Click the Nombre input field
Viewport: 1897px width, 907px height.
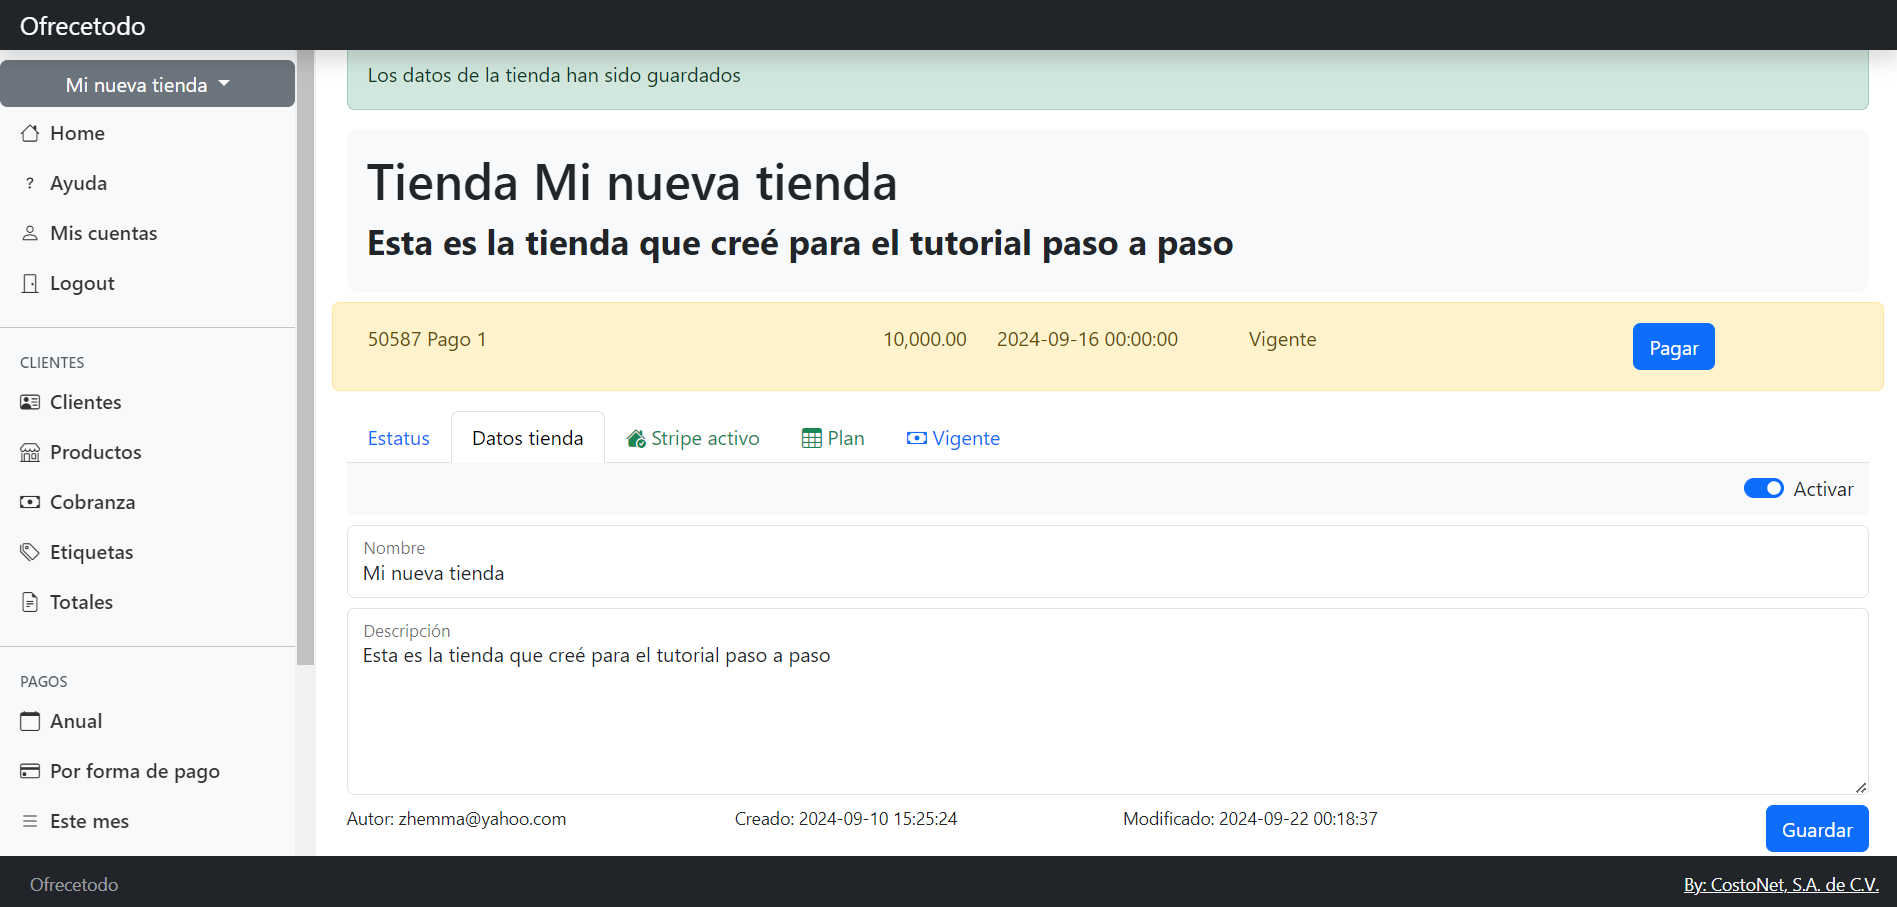[x=1106, y=573]
